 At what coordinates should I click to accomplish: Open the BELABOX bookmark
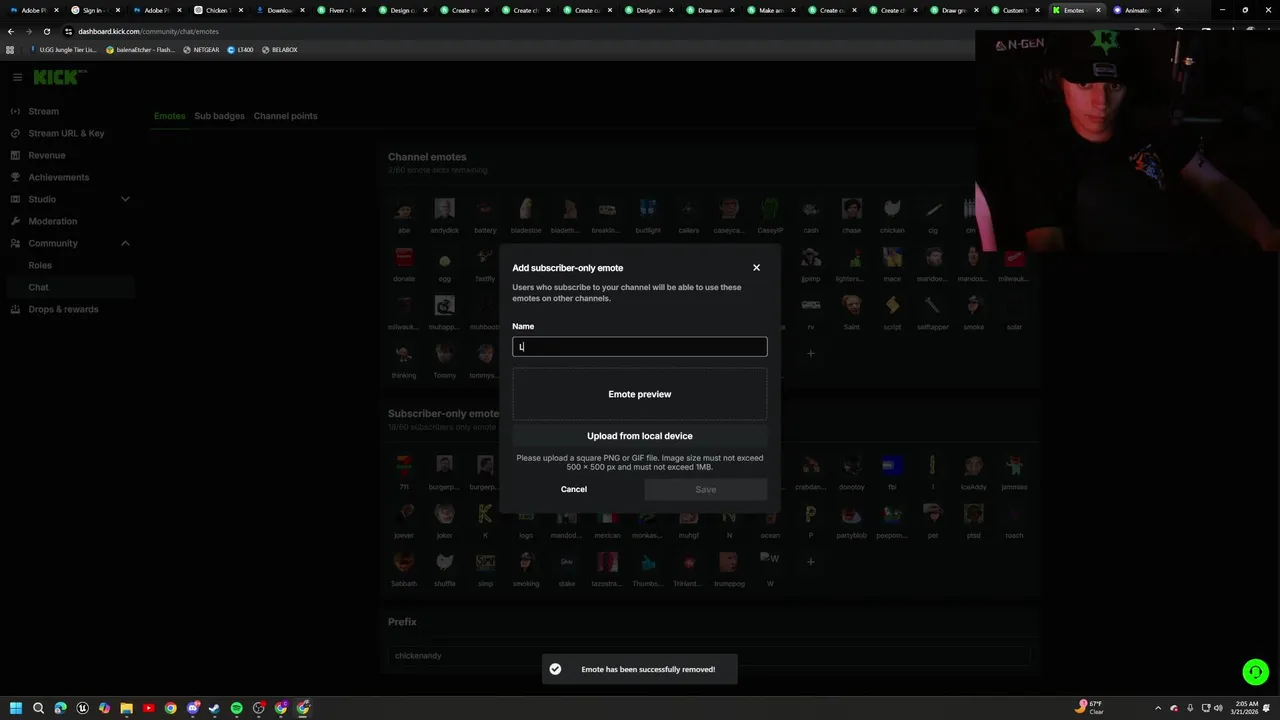click(x=279, y=49)
